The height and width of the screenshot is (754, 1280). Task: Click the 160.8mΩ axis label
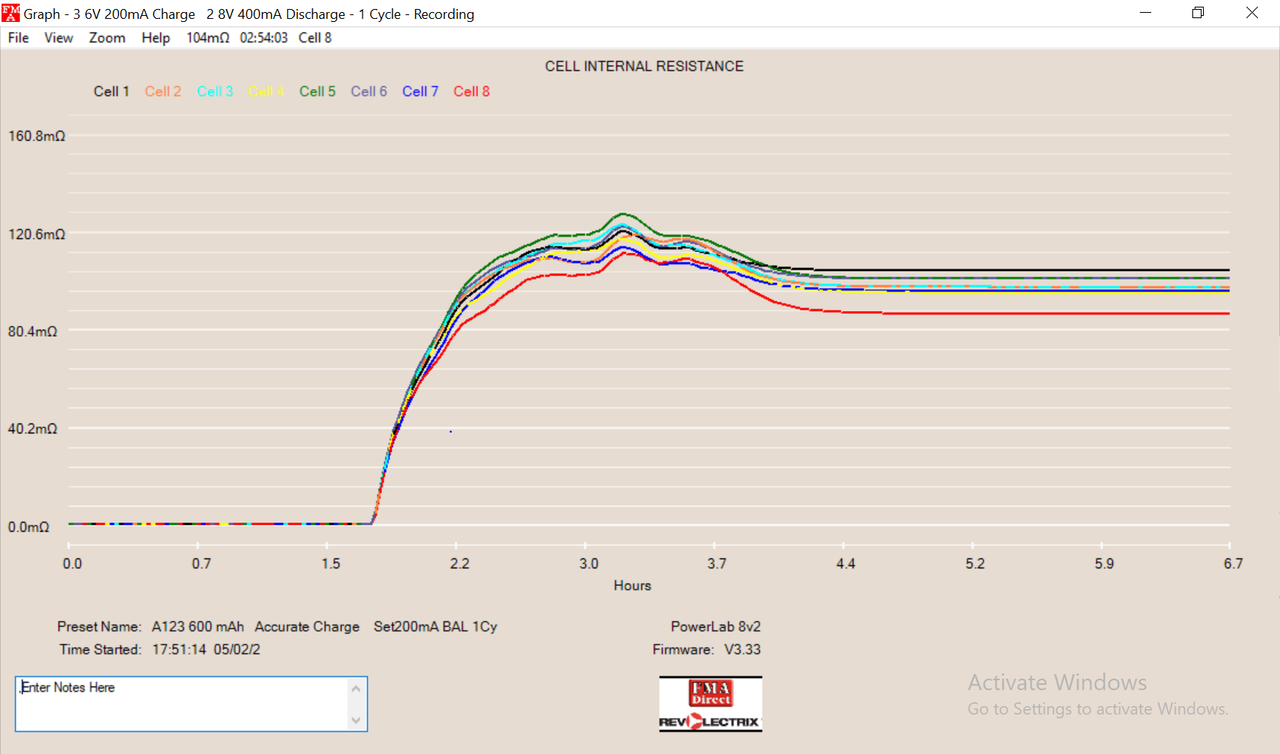(36, 136)
